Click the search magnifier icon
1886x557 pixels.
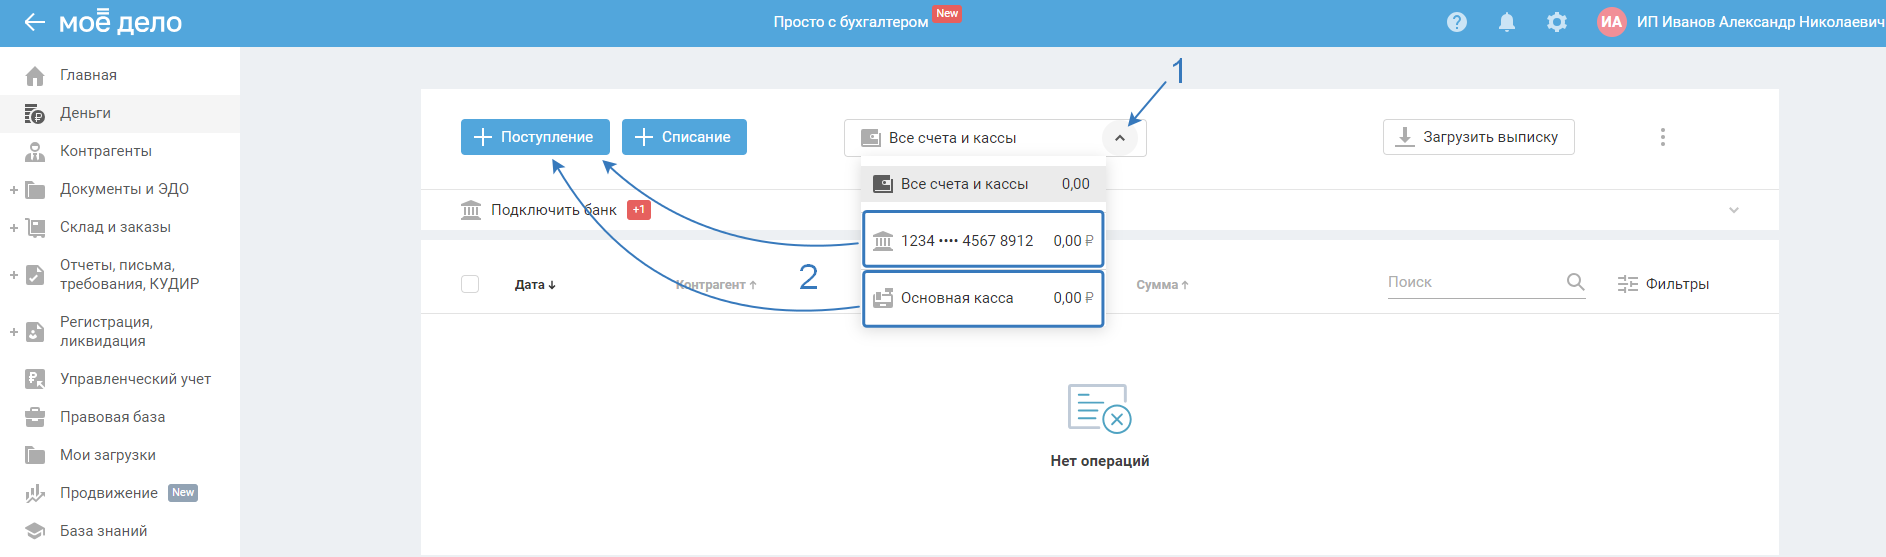[1575, 282]
